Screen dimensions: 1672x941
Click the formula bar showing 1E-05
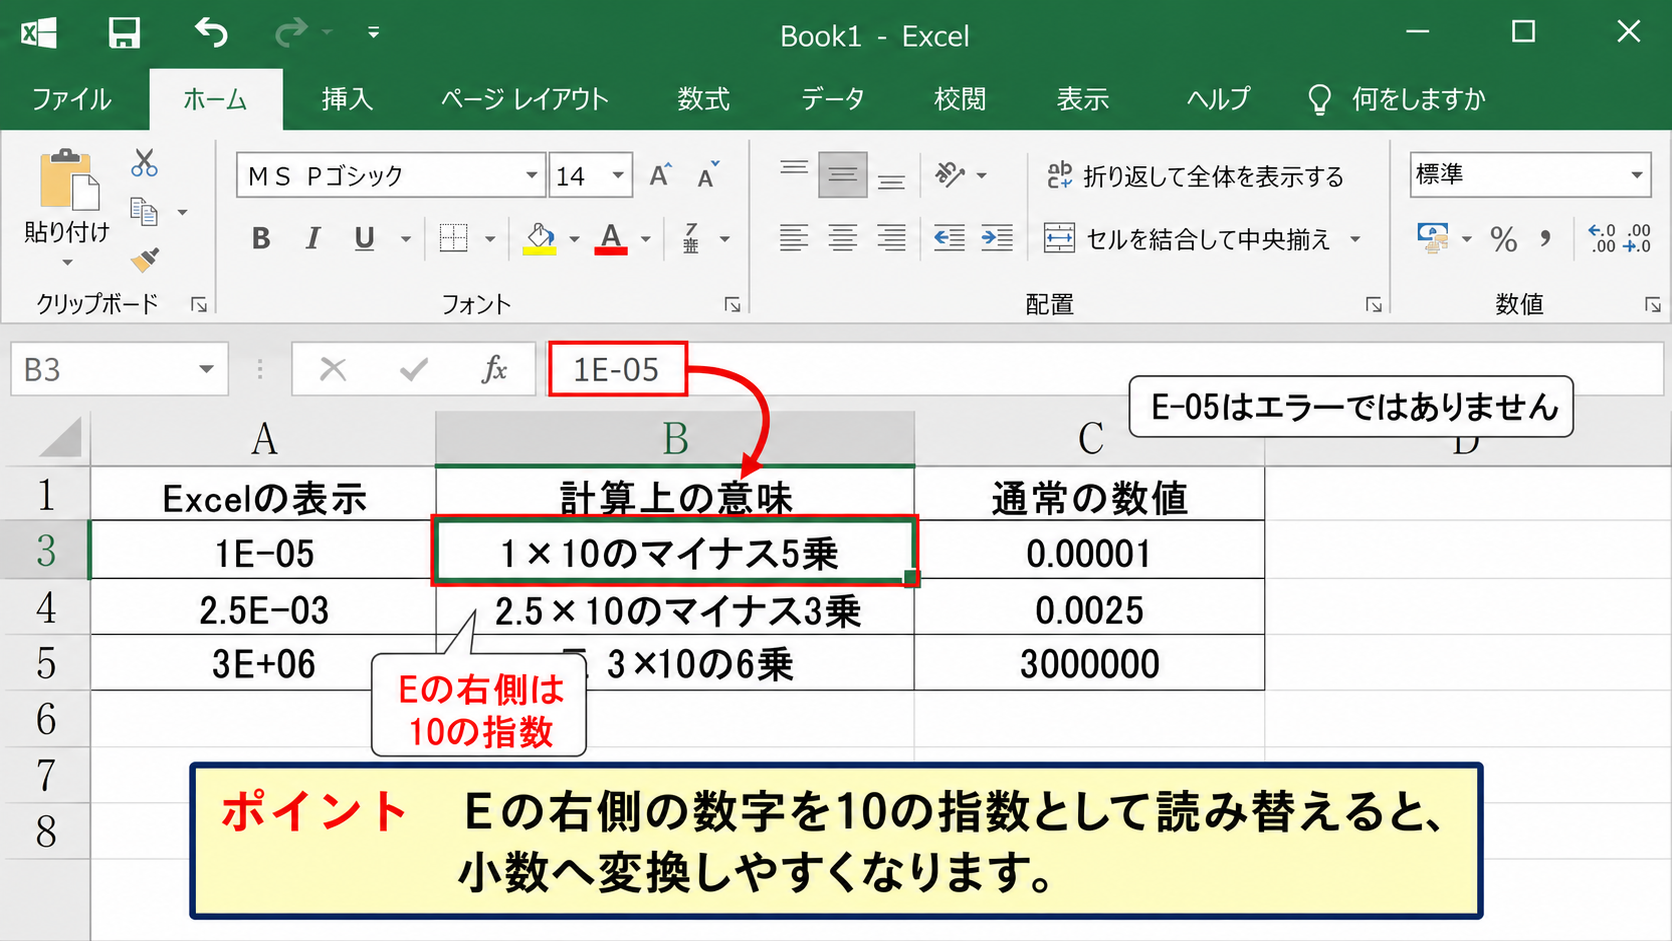[1104, 369]
